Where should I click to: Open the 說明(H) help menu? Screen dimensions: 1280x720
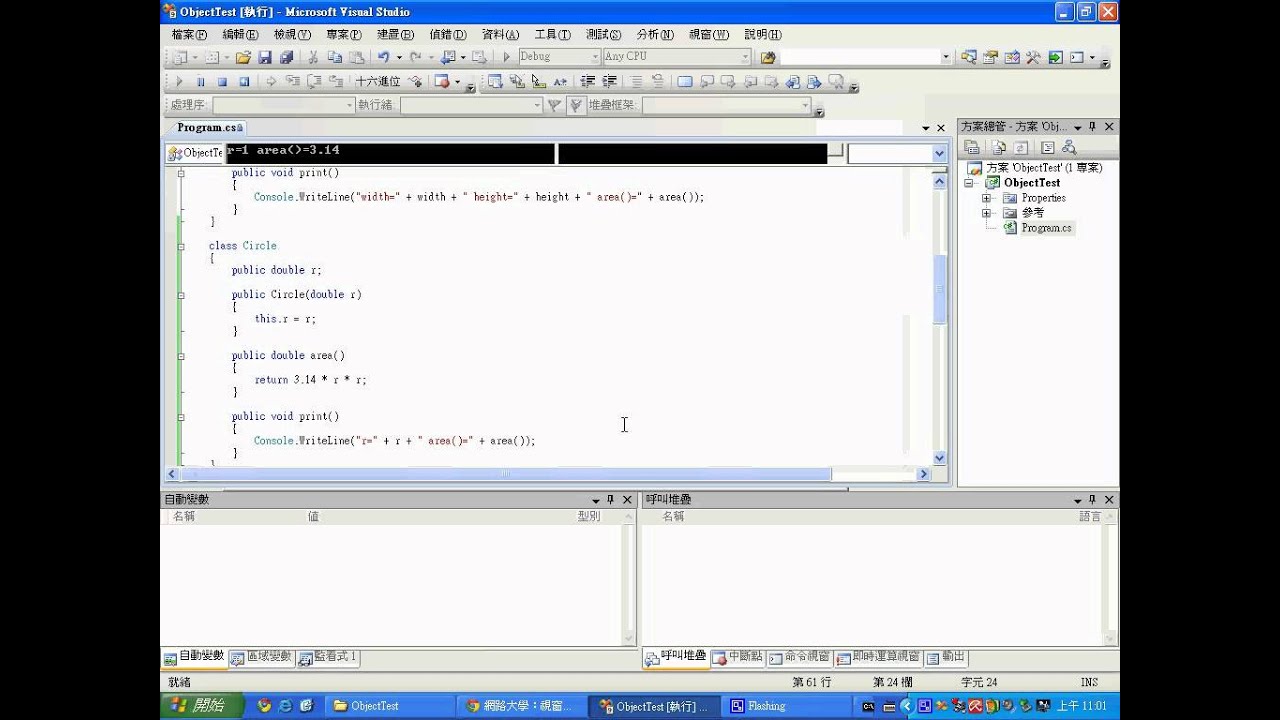coord(763,34)
